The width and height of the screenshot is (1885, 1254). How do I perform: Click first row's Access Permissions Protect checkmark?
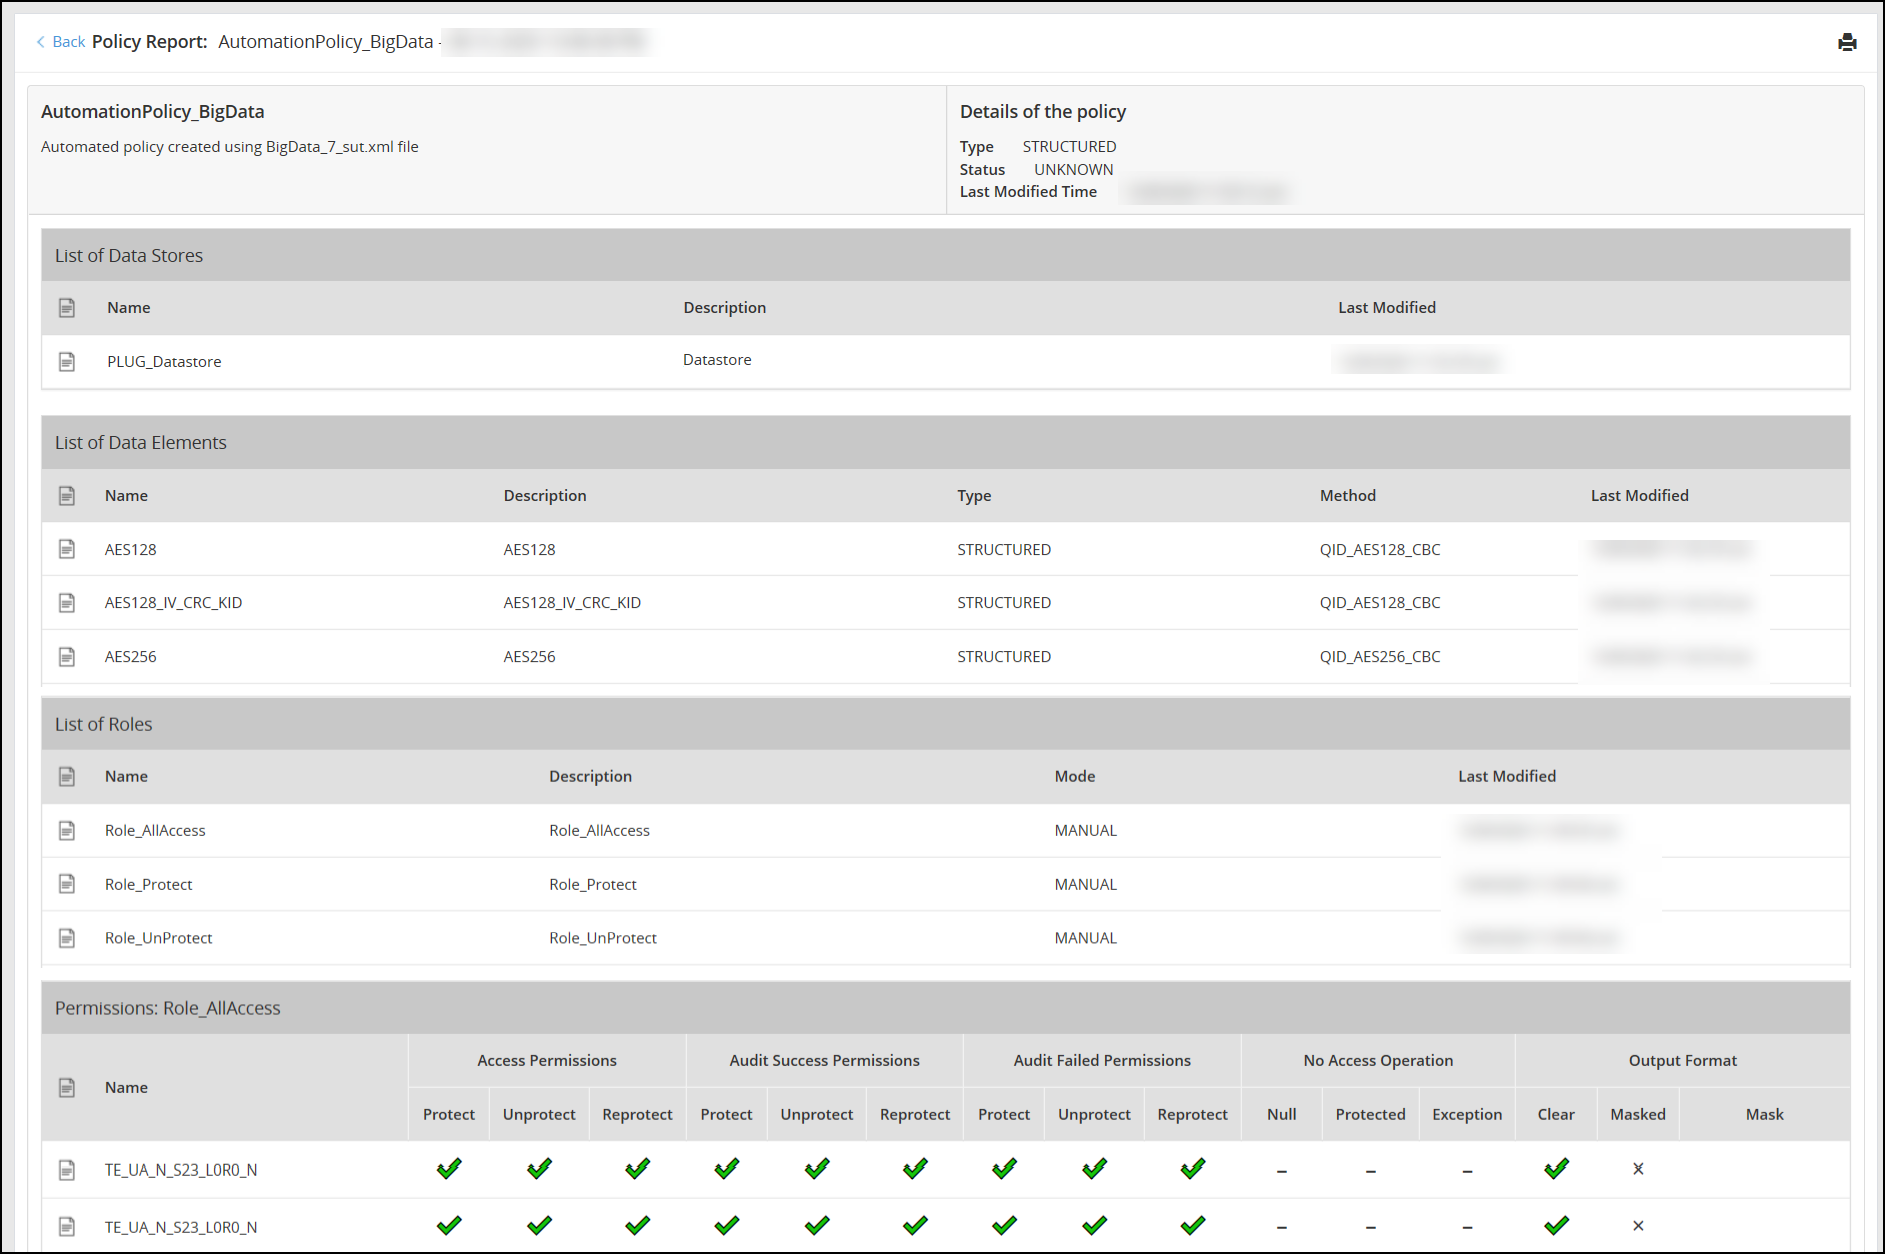449,1168
